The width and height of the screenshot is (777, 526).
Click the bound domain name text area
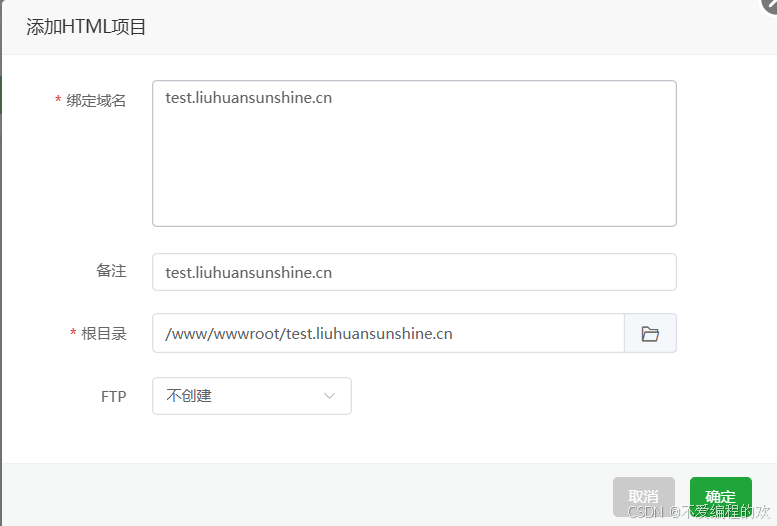(x=414, y=154)
